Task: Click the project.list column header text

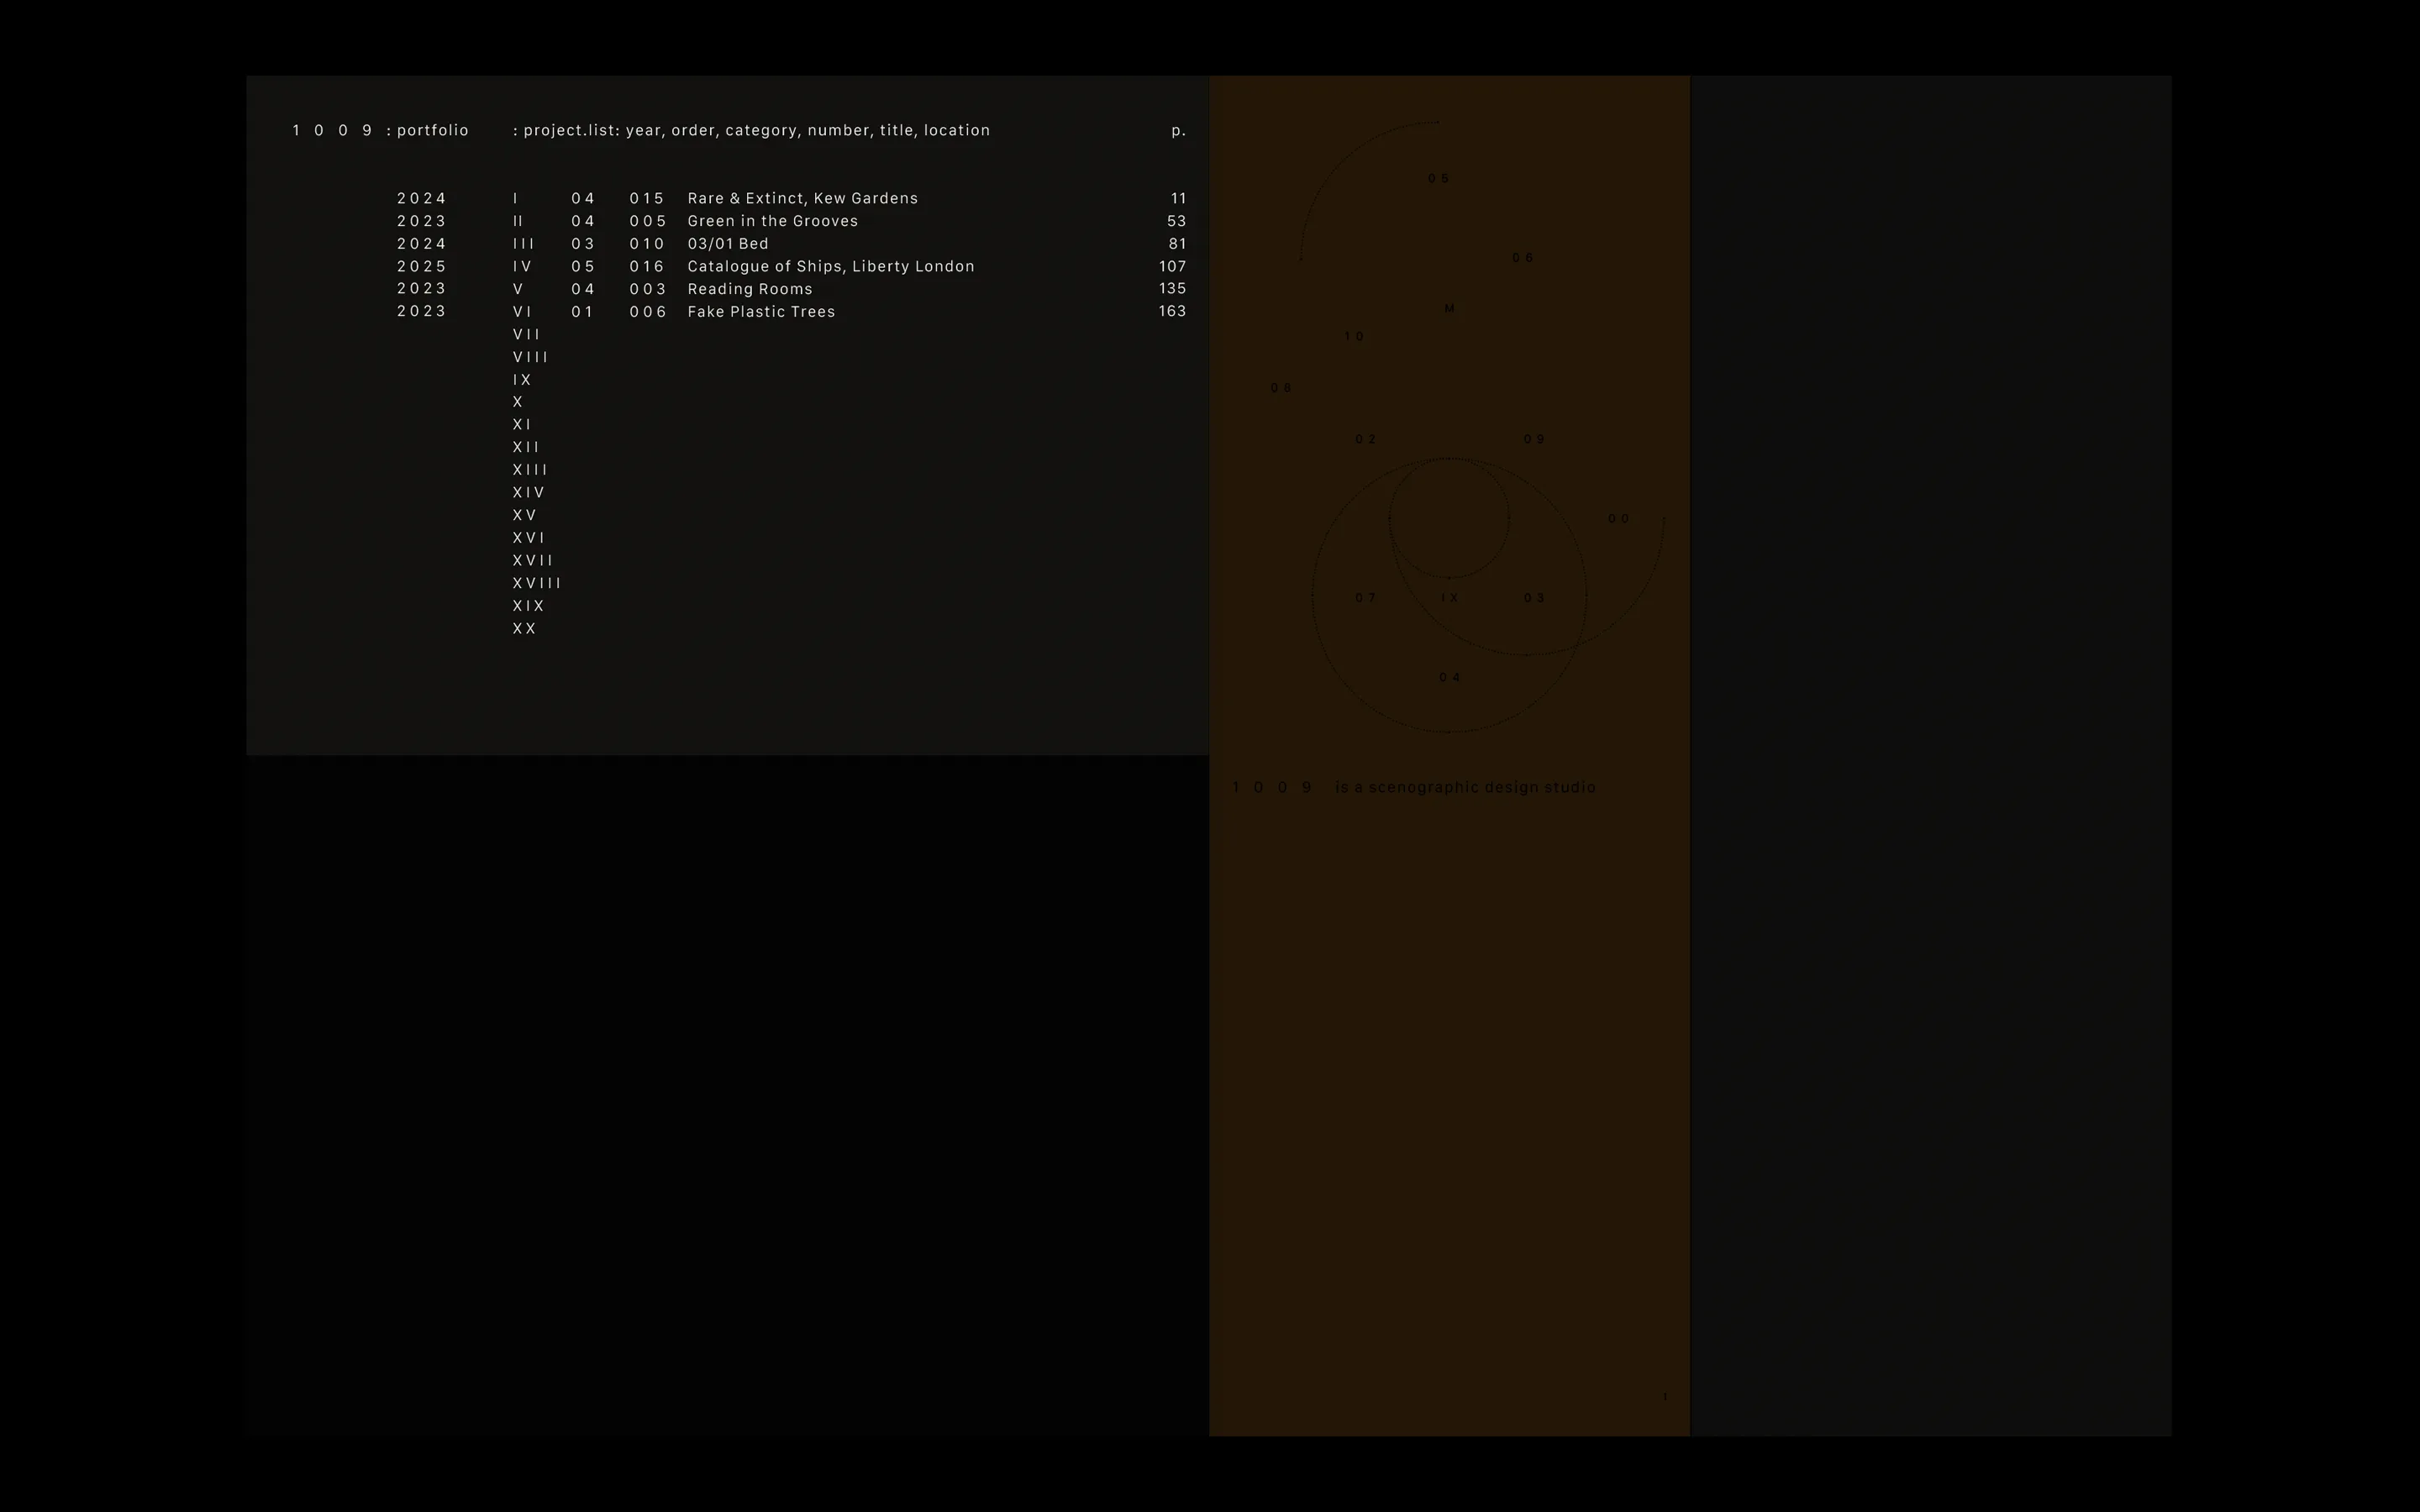Action: click(751, 130)
